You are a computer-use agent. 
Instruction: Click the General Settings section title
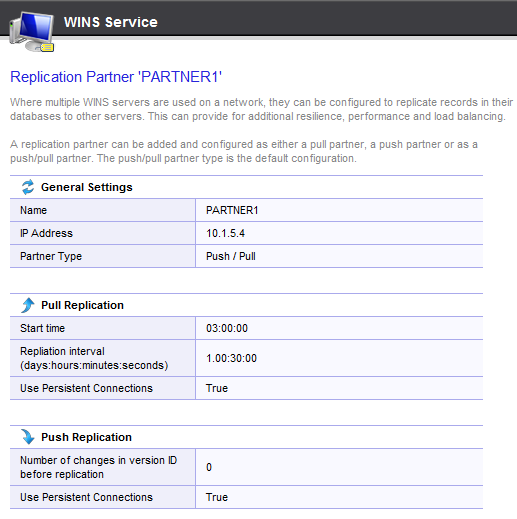tap(87, 187)
